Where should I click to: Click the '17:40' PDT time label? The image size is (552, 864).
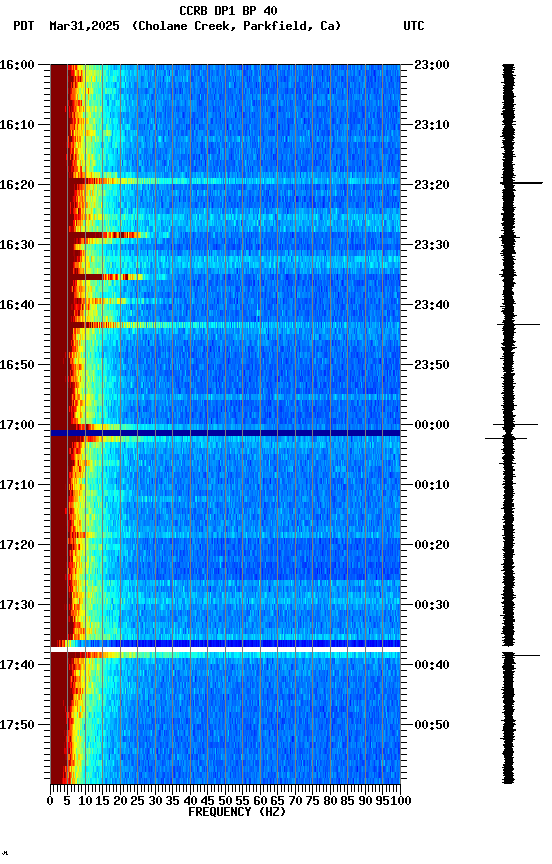[x=17, y=665]
